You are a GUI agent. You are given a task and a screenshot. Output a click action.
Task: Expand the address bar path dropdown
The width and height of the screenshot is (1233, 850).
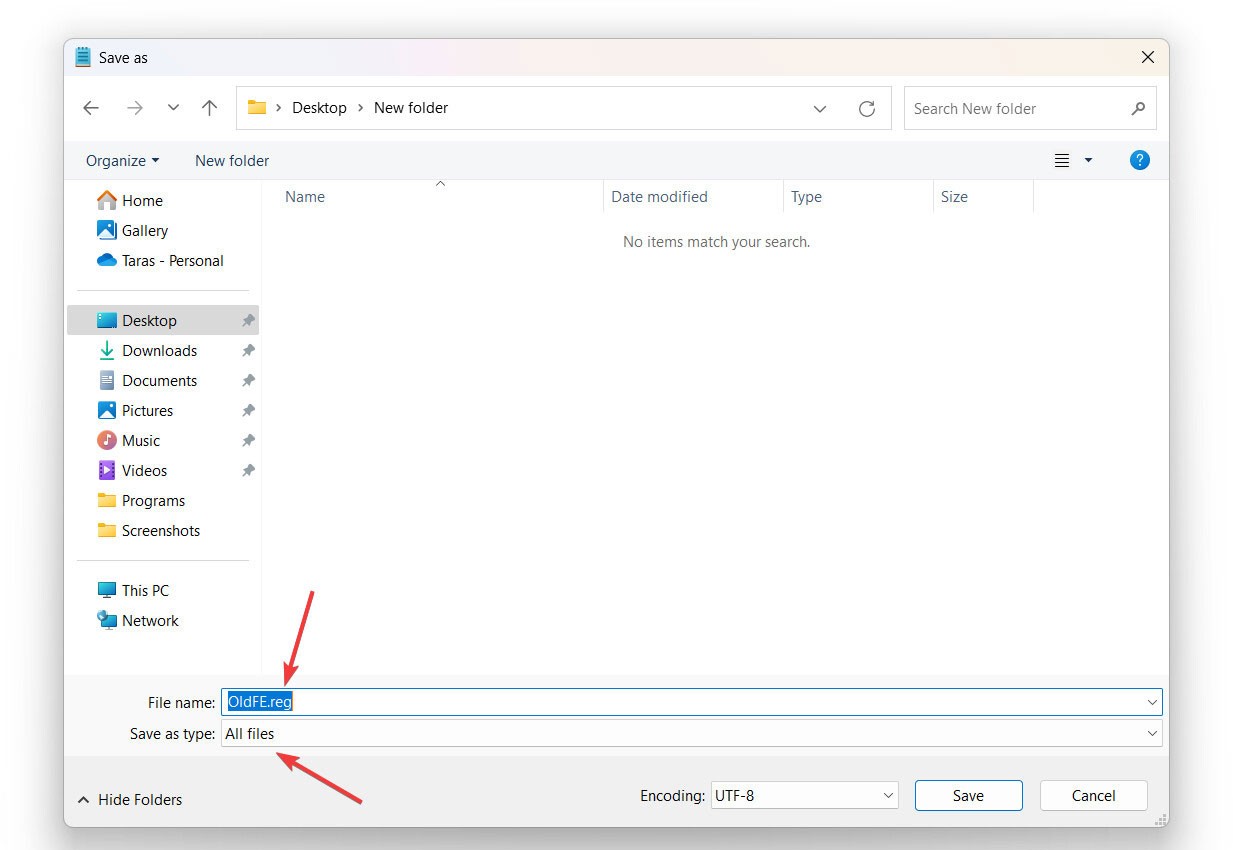pos(820,109)
